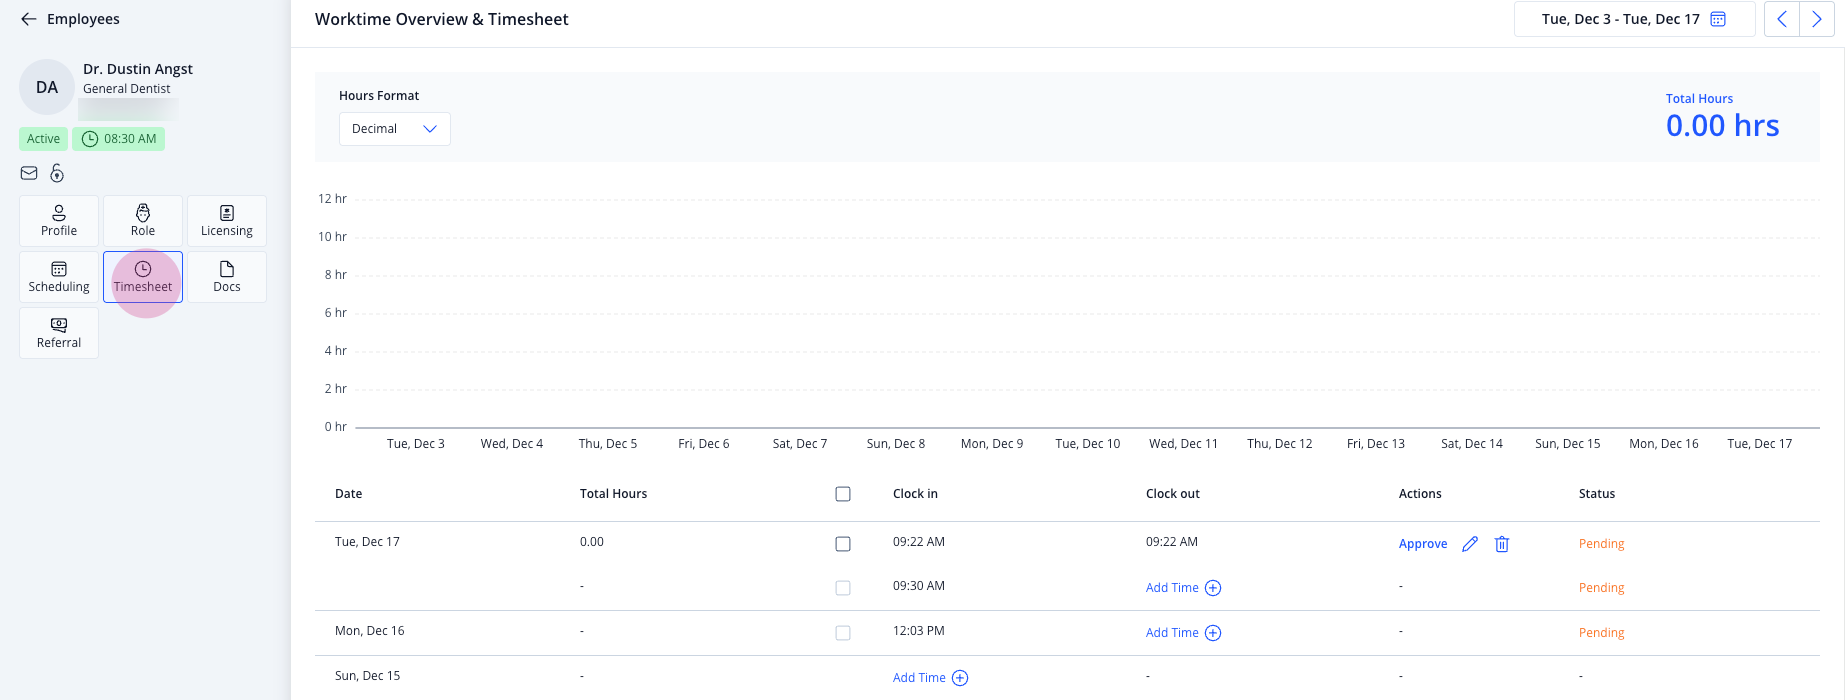Add clock out time for 09:30 AM entry

tap(1184, 588)
